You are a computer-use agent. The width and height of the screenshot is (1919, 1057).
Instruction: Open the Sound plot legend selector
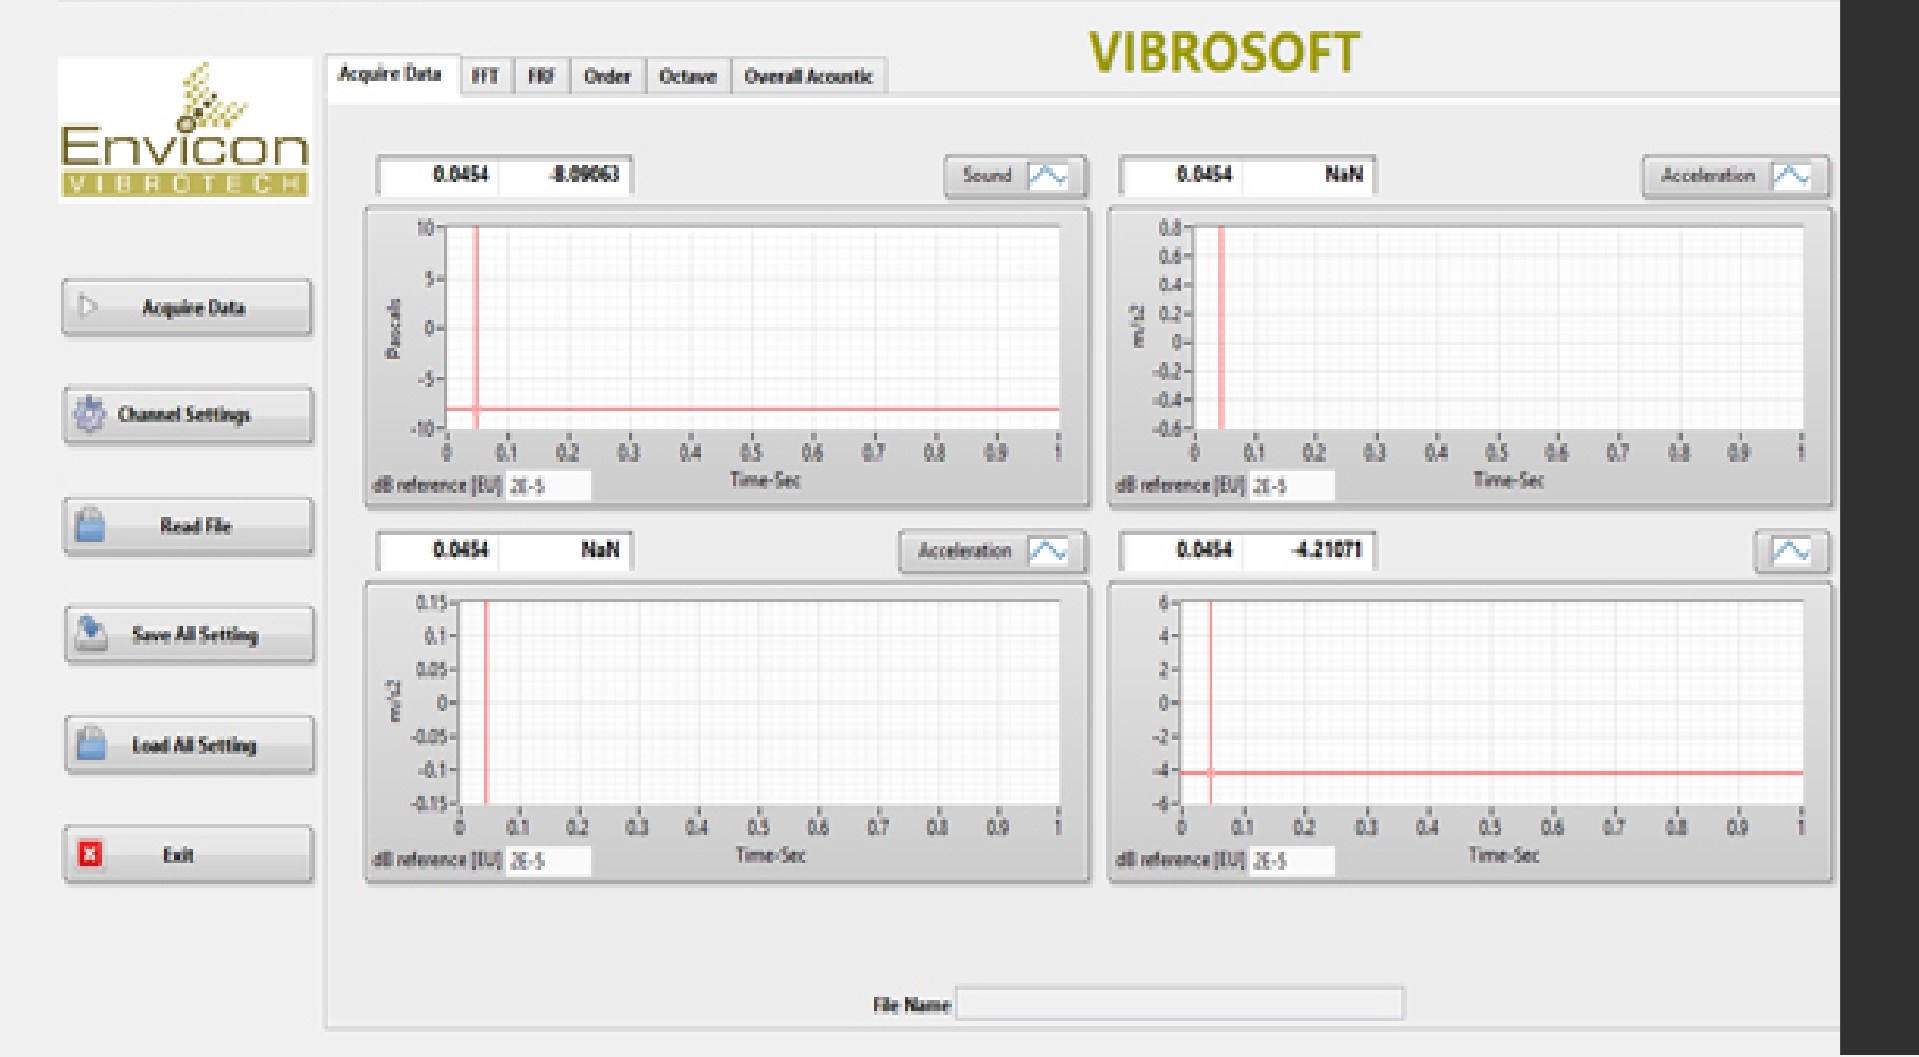click(x=988, y=176)
